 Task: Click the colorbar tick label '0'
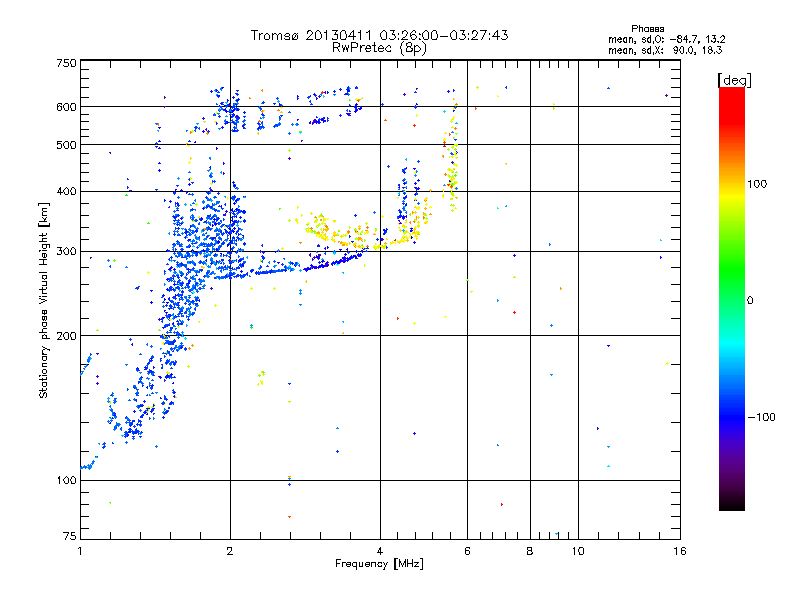pos(750,301)
